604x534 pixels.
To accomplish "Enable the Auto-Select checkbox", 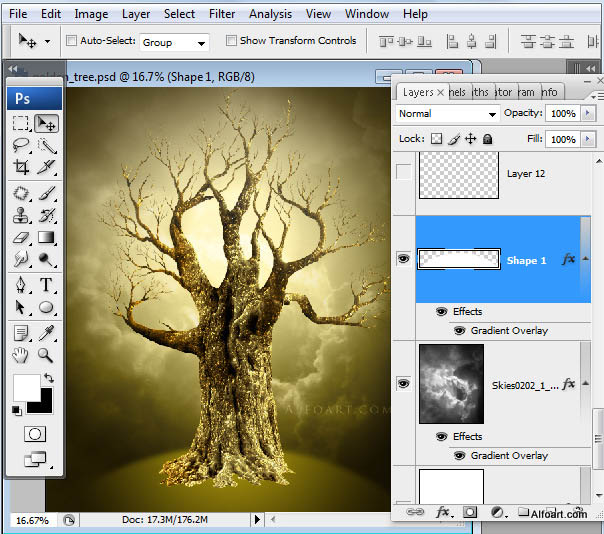I will tap(71, 41).
